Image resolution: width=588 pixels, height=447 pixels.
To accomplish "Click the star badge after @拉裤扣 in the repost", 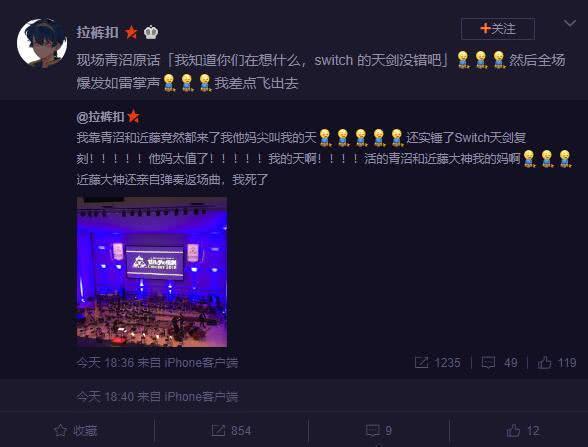I will pyautogui.click(x=134, y=117).
